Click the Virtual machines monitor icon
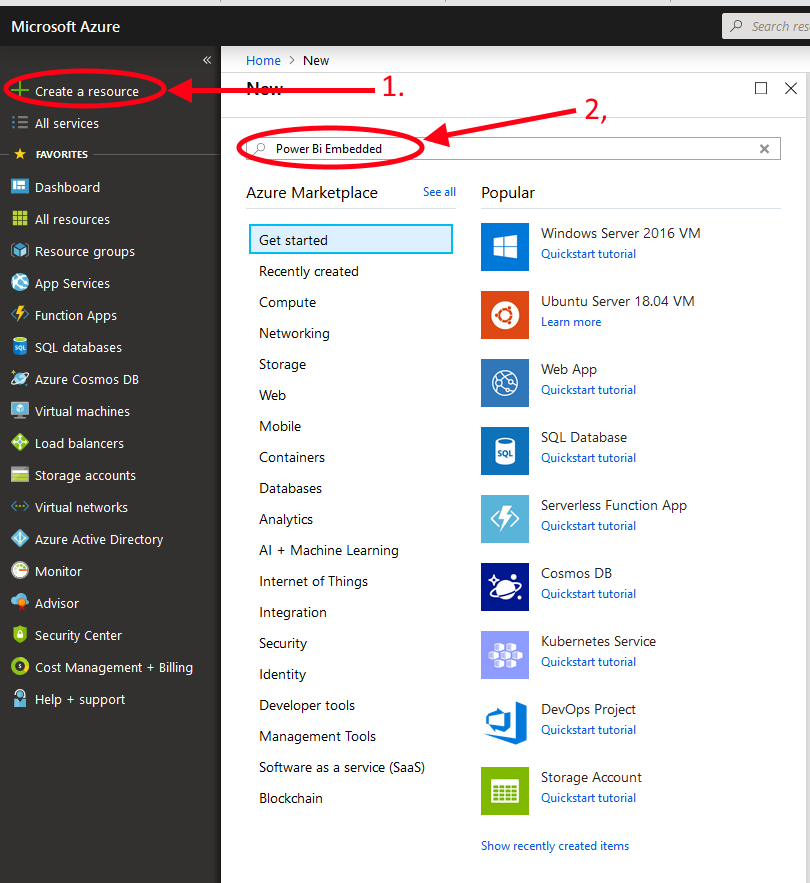The image size is (810, 883). click(x=20, y=411)
